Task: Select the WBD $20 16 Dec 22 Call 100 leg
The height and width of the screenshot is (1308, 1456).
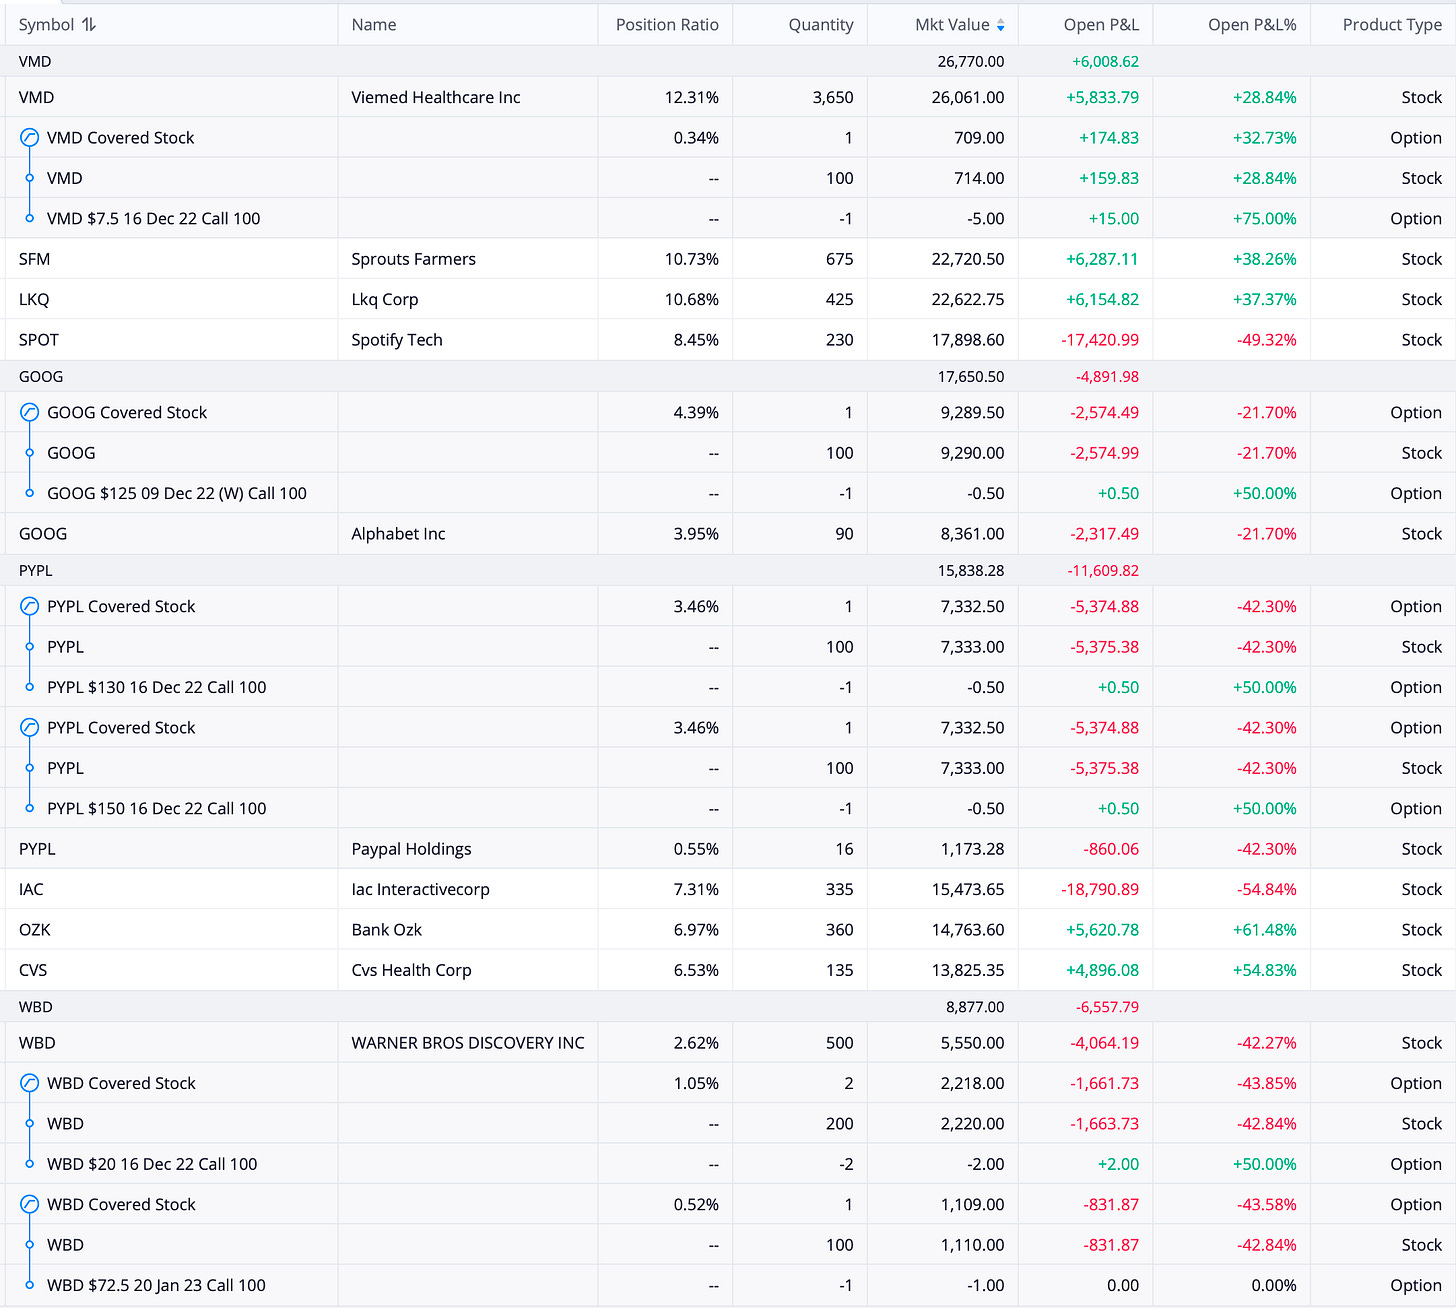Action: coord(152,1164)
